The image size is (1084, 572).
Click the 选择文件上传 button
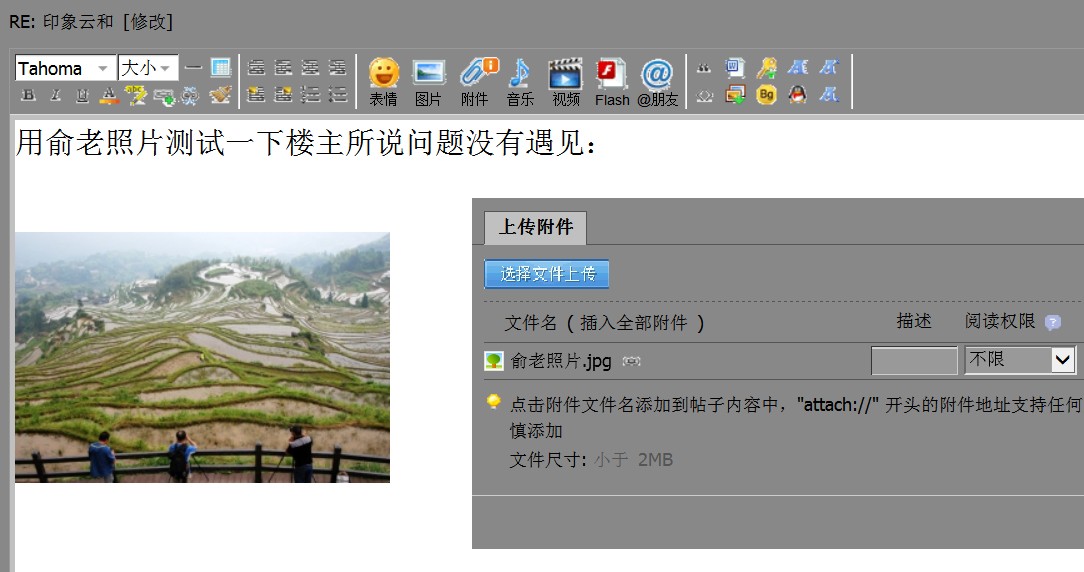tap(547, 274)
